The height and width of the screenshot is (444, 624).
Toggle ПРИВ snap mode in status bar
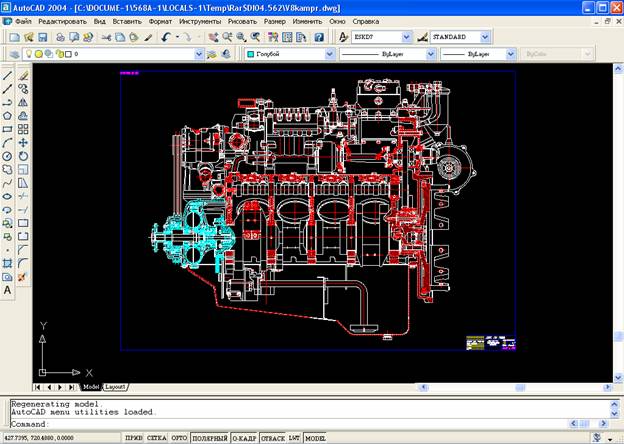click(x=134, y=438)
